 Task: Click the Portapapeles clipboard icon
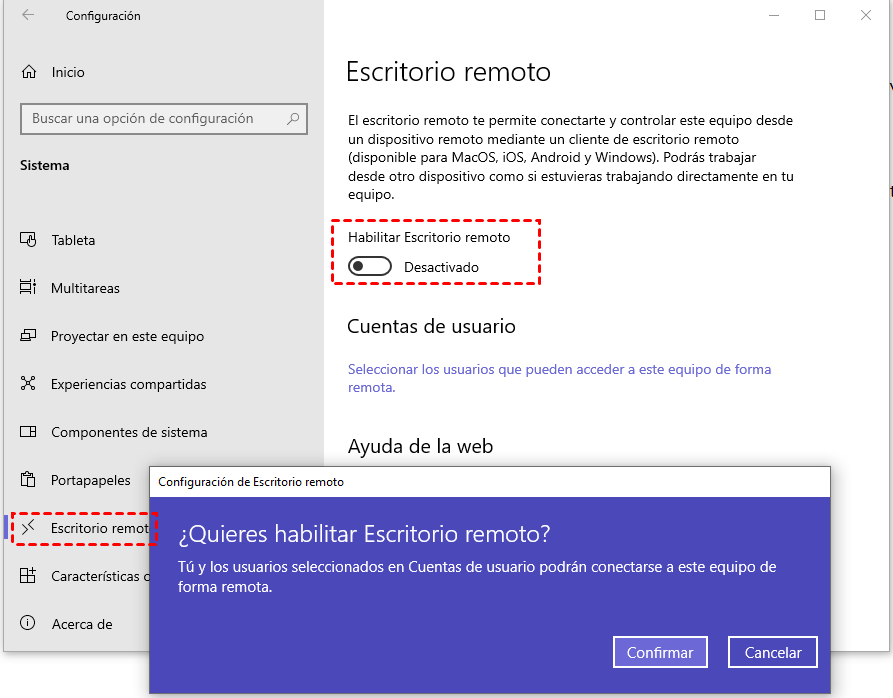[28, 479]
